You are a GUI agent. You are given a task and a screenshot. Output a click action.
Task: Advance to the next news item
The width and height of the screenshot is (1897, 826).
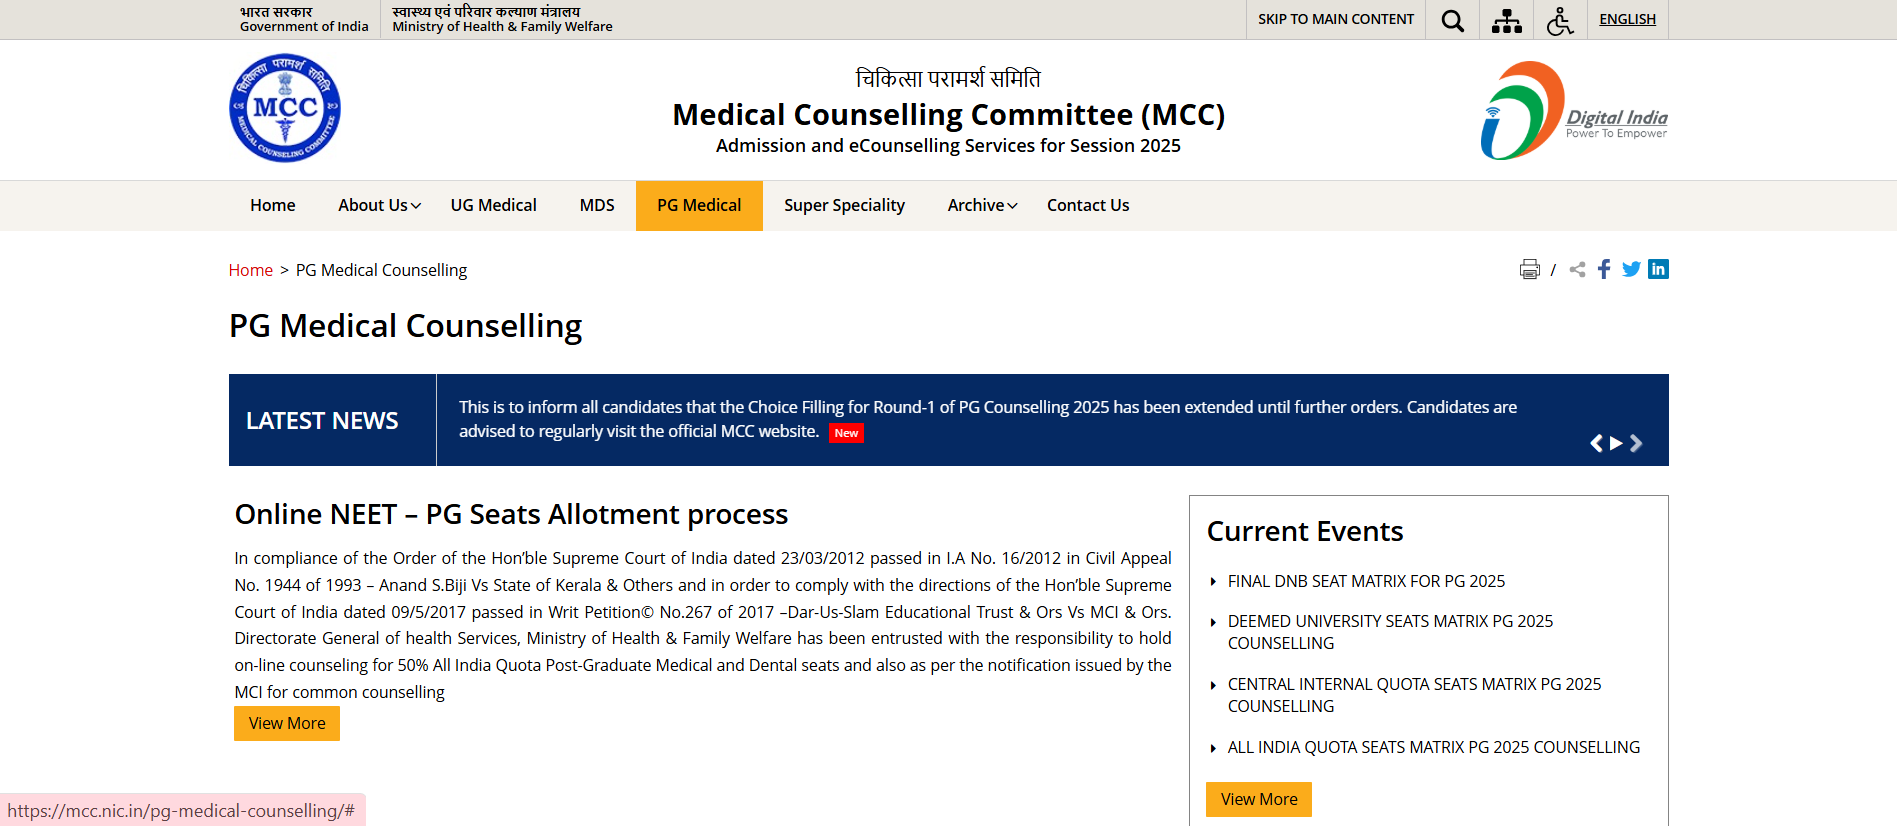point(1636,443)
